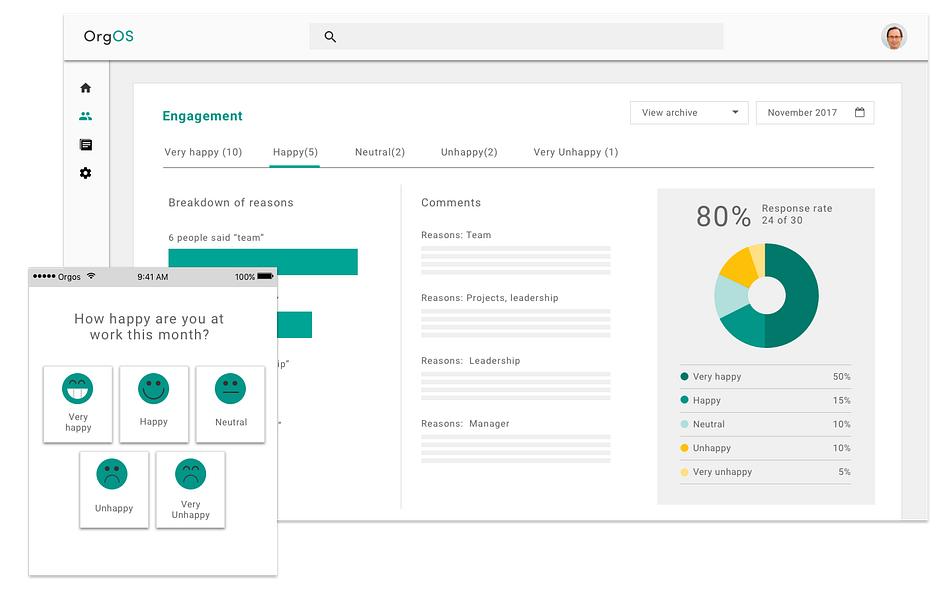This screenshot has width=941, height=600.
Task: Click the Happy legend dot
Action: coord(684,400)
